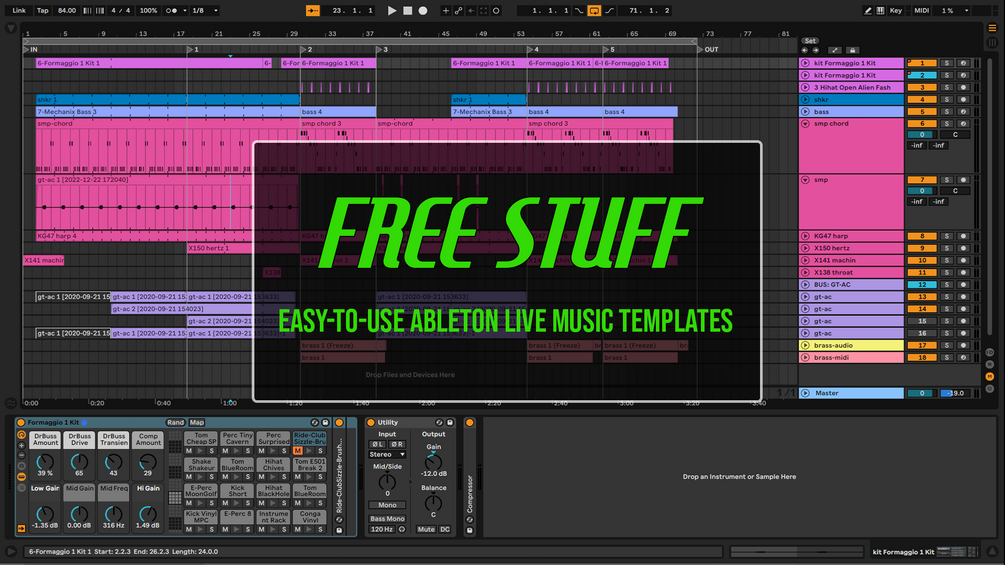Enable MIDI map mode
The image size is (1005, 565).
(922, 10)
